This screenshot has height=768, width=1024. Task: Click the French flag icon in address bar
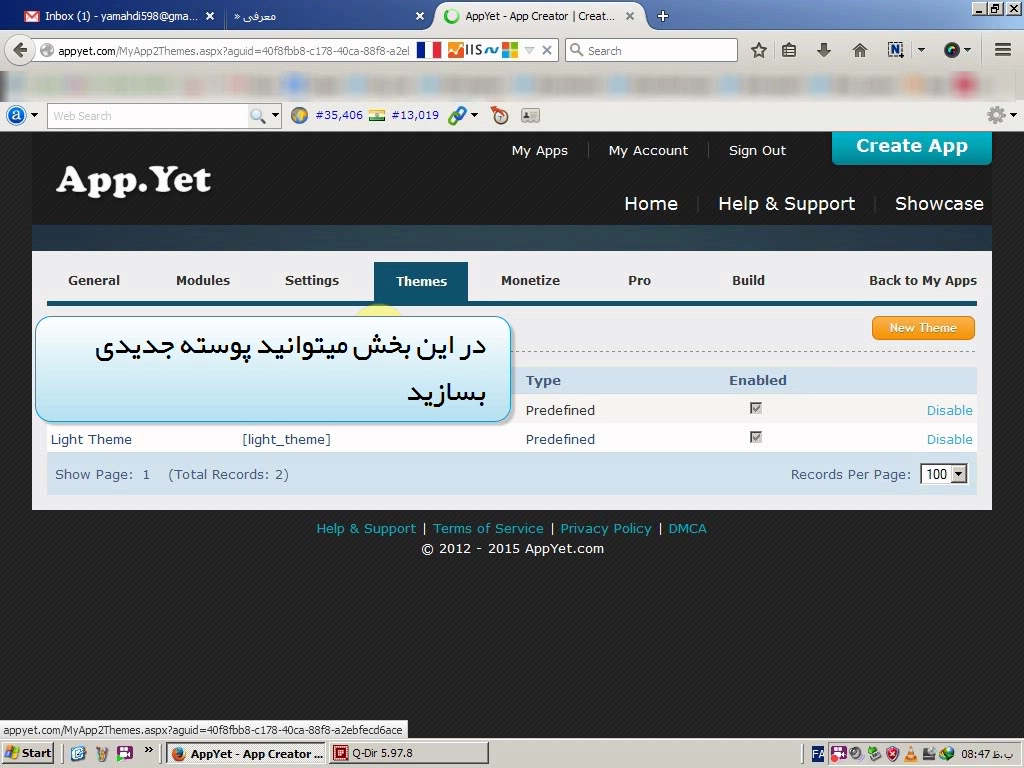(428, 50)
